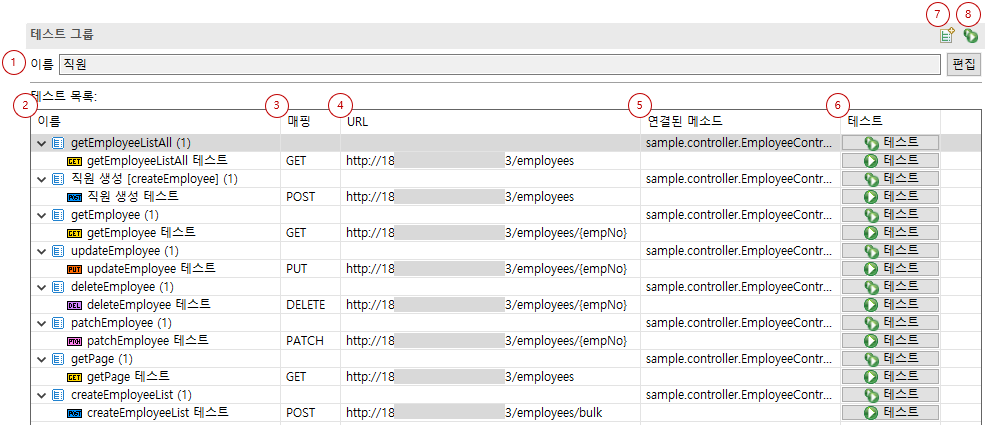Collapse the 직원 생성 [createEmployee] group
The height and width of the screenshot is (425, 985).
point(41,179)
